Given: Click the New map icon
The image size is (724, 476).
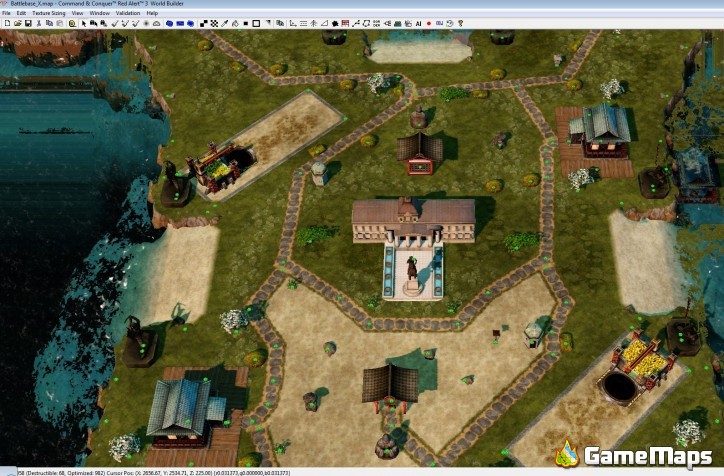Looking at the screenshot, I should (7, 23).
